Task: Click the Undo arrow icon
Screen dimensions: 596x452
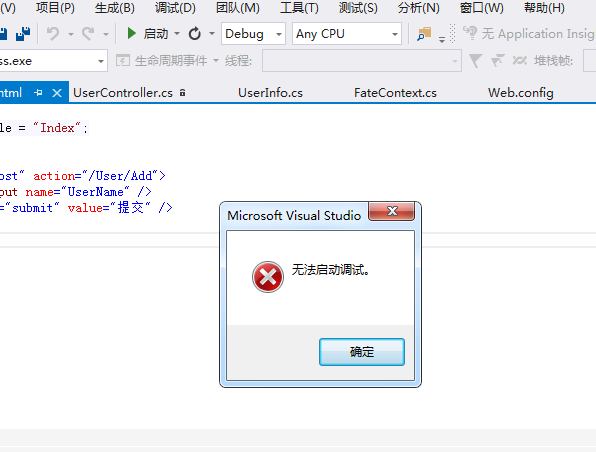Action: (53, 34)
